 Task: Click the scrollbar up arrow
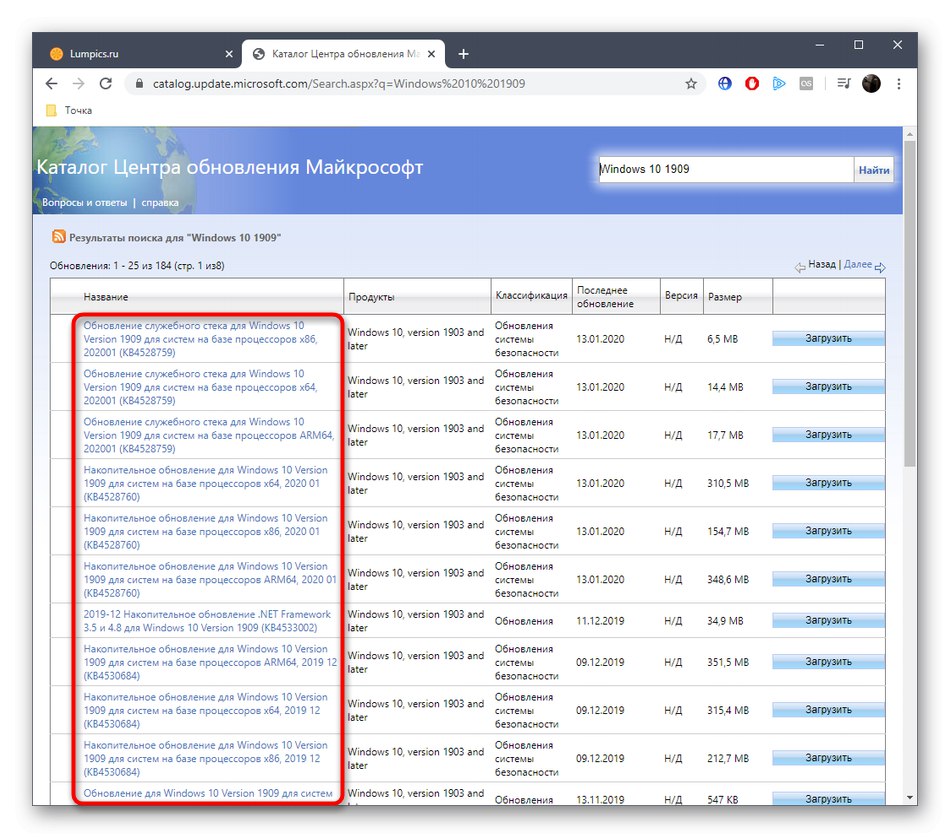pos(910,133)
